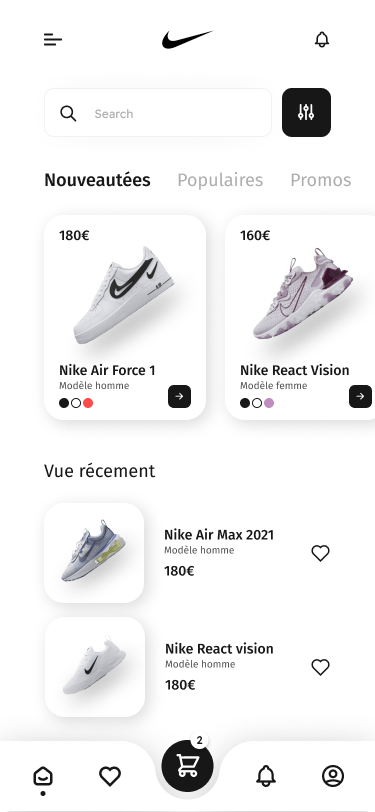The width and height of the screenshot is (375, 812).
Task: Select the Nouveautées tab
Action: pyautogui.click(x=97, y=180)
